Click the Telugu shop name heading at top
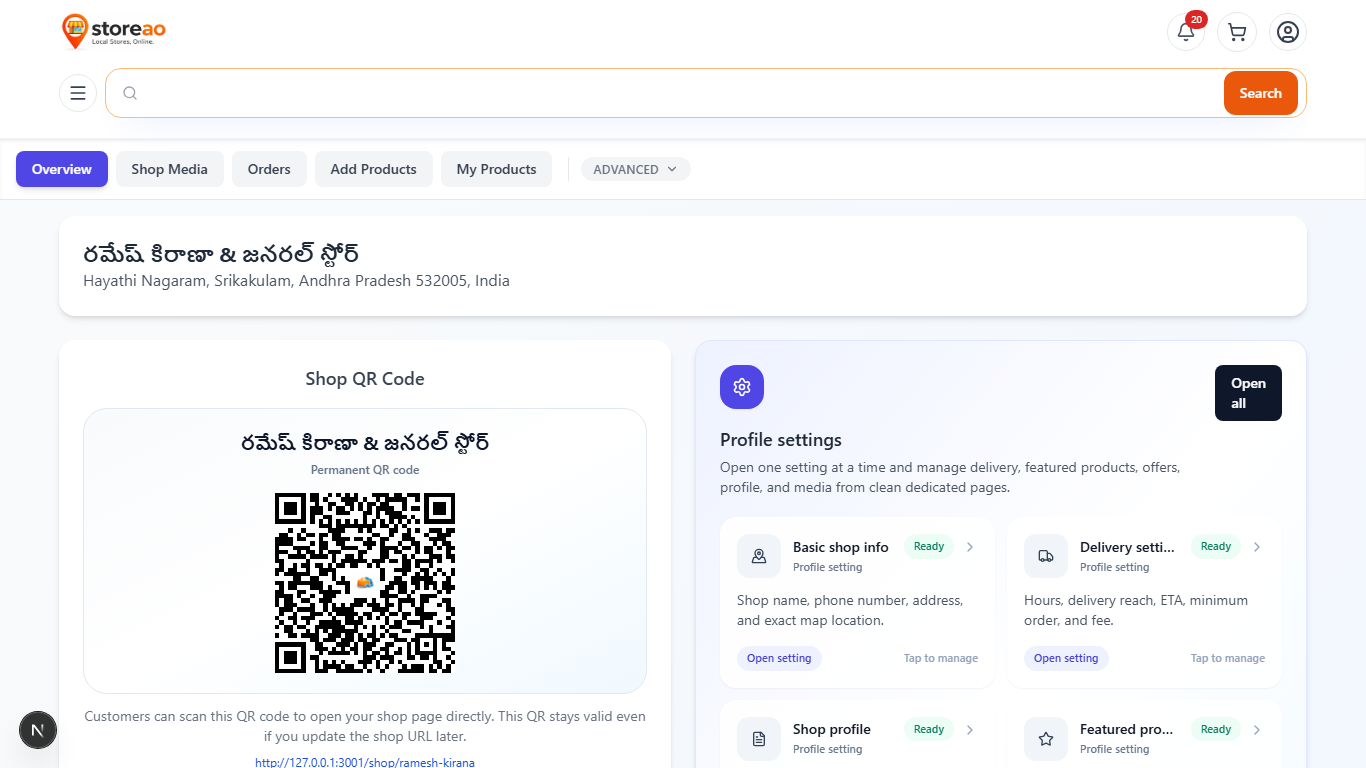 (x=221, y=253)
